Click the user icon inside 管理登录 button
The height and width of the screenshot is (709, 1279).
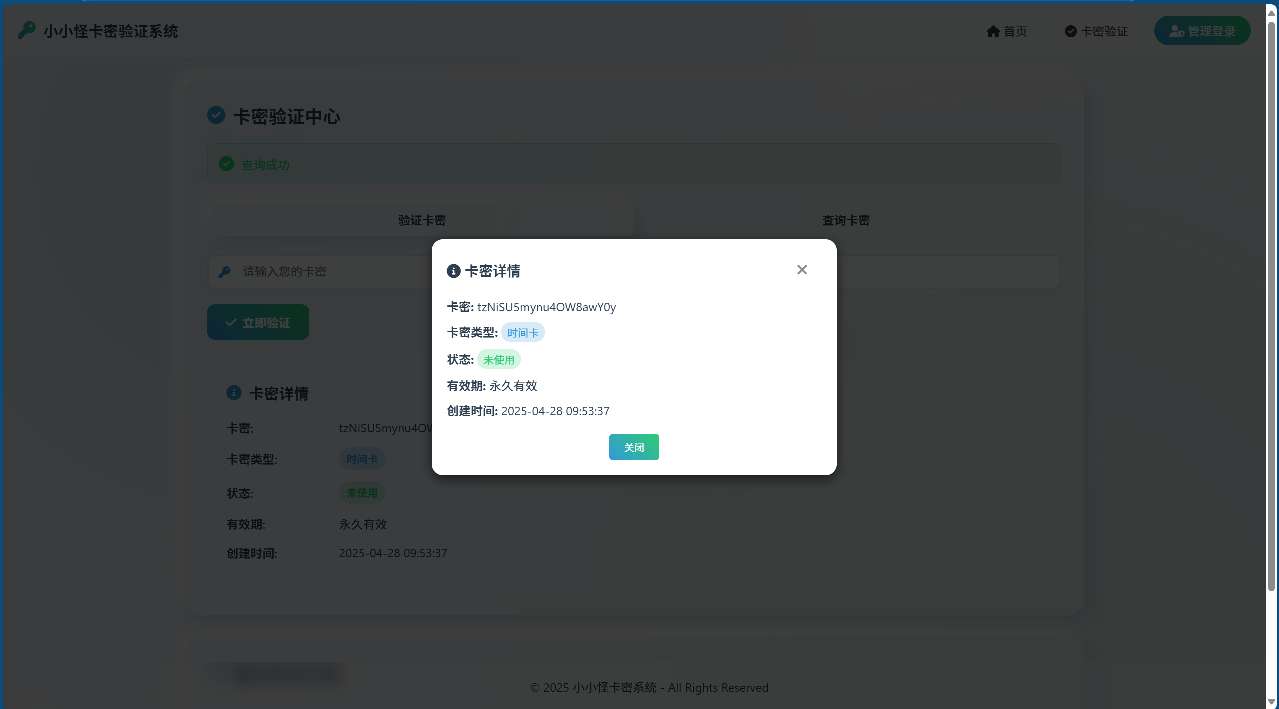(1176, 30)
